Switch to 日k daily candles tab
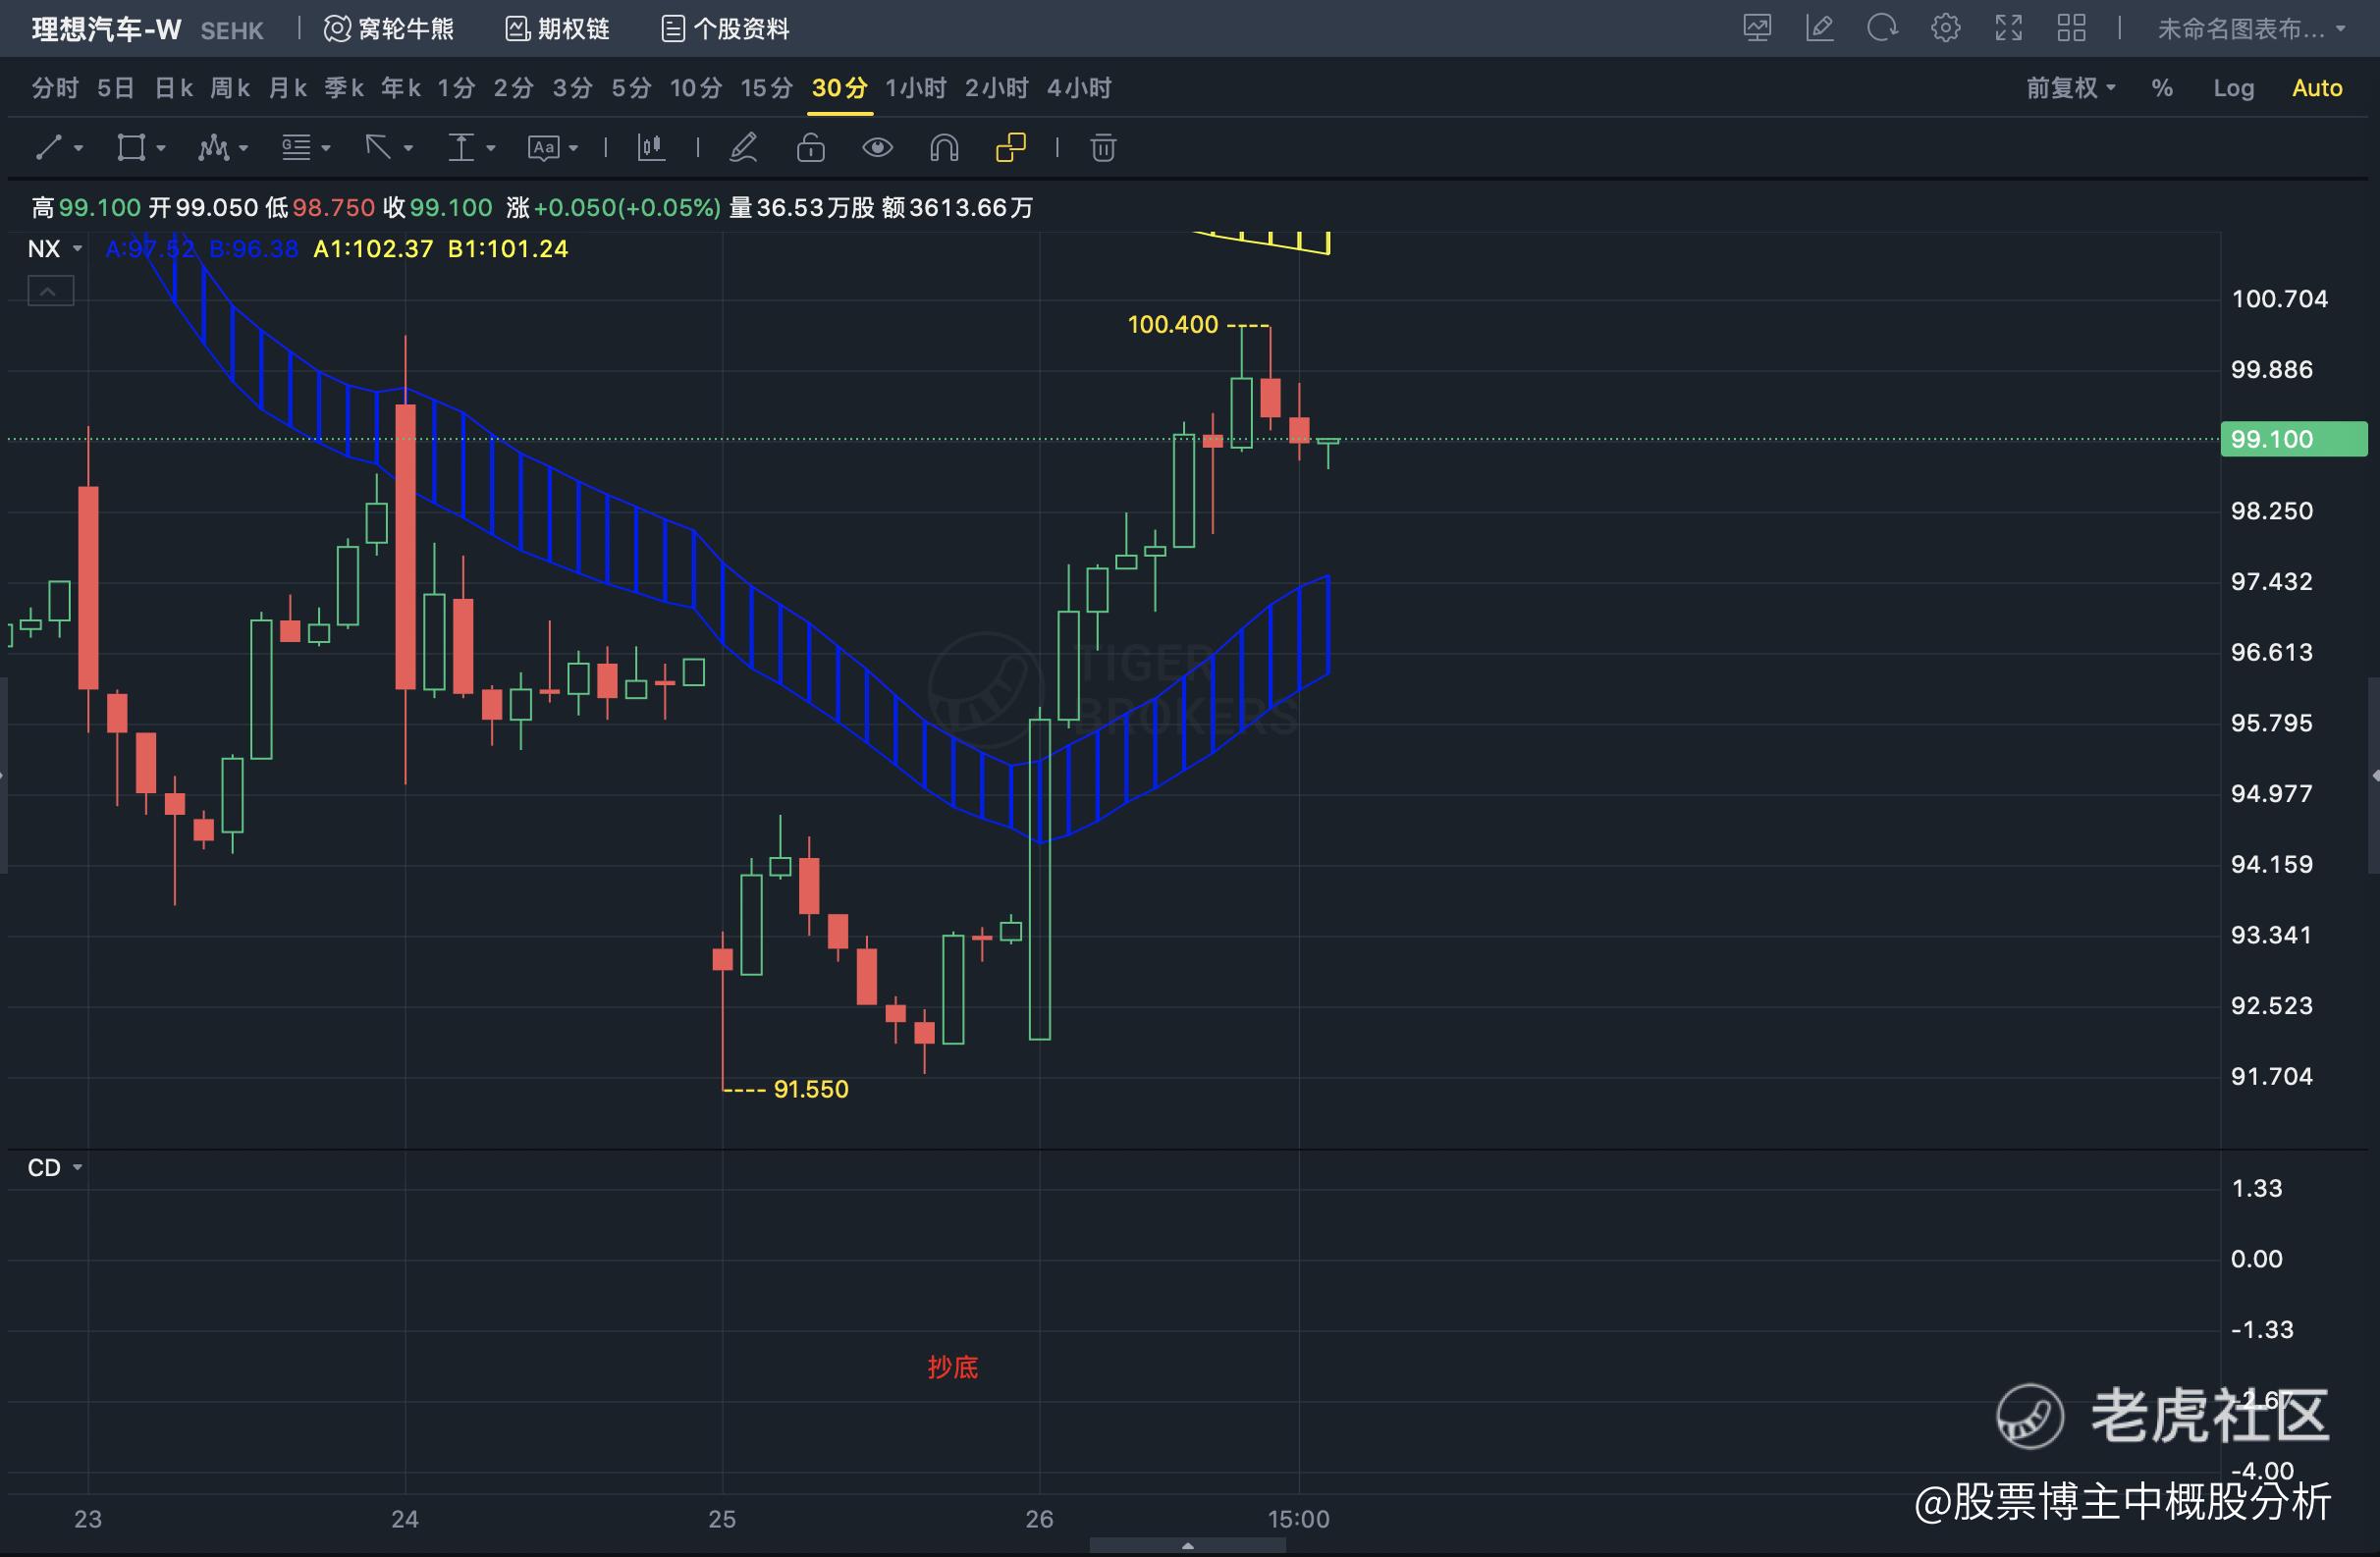 point(173,88)
